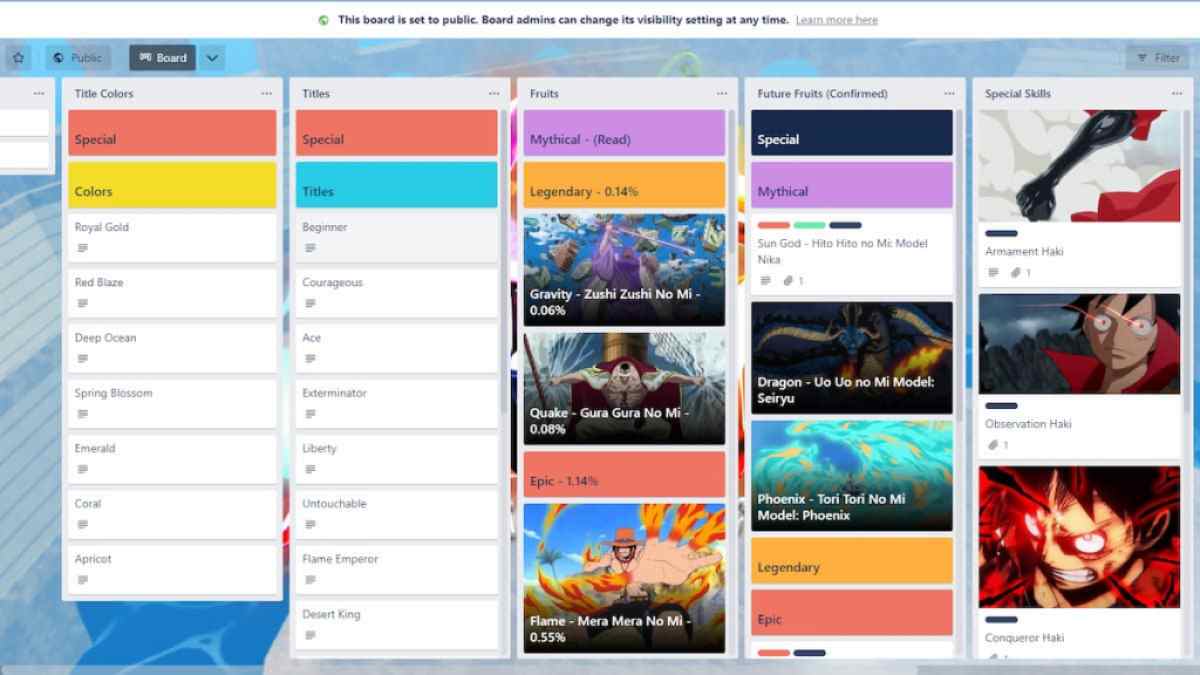Click description icon on Armament Haki card
1200x675 pixels.
tap(993, 272)
